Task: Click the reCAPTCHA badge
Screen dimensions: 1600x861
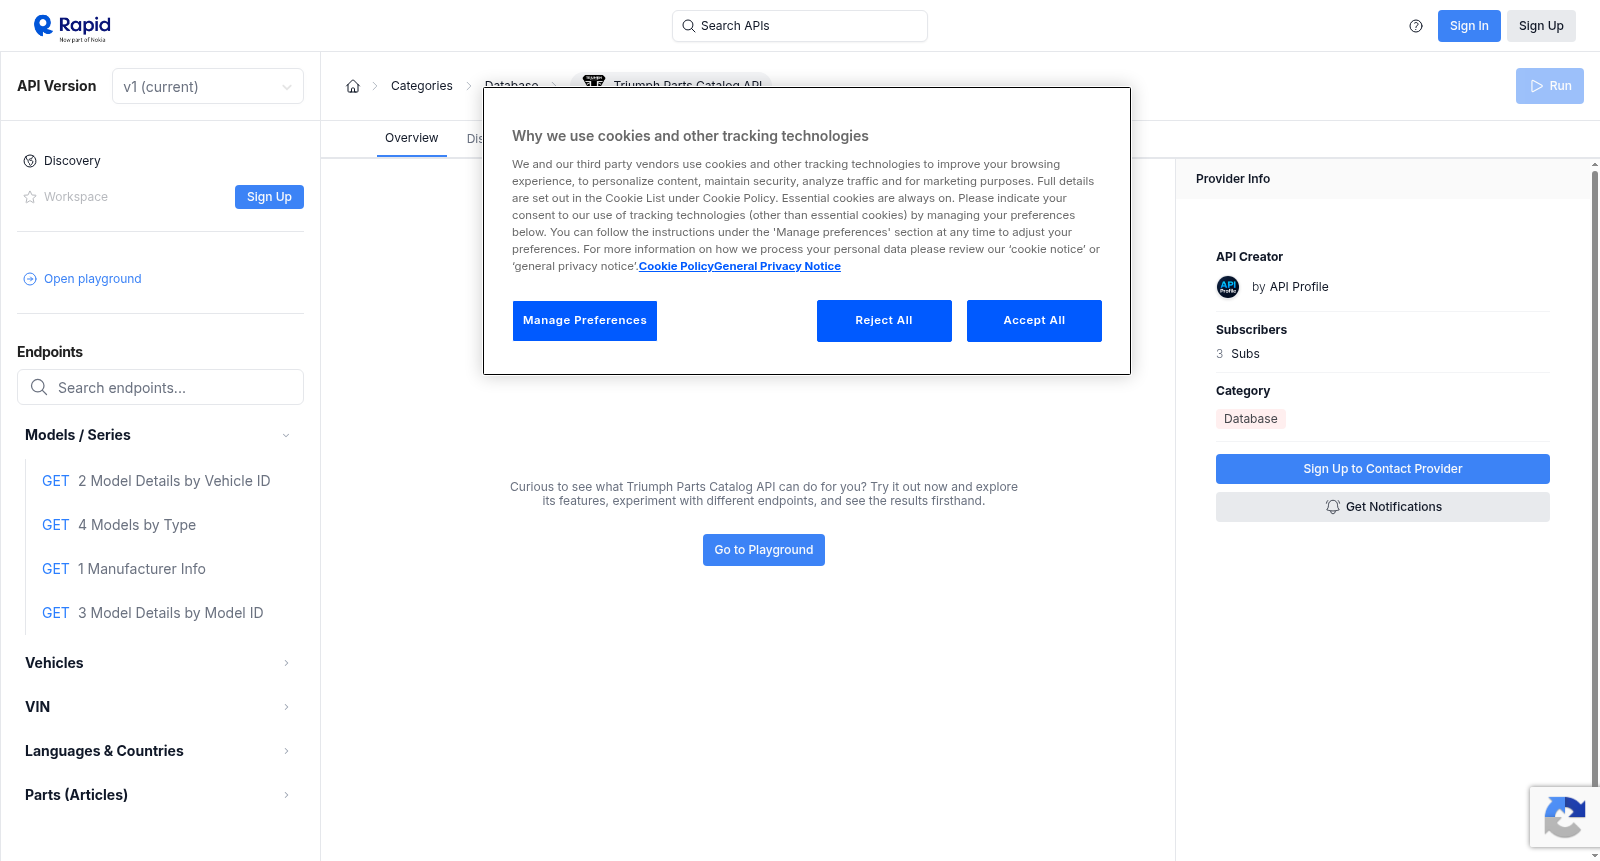Action: pyautogui.click(x=1565, y=817)
